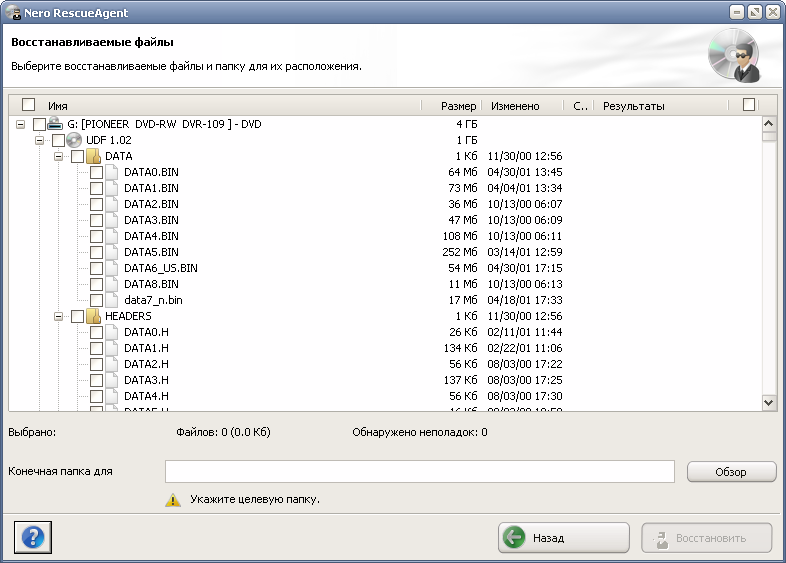Check the UDF 1.02 checkbox

(x=58, y=140)
